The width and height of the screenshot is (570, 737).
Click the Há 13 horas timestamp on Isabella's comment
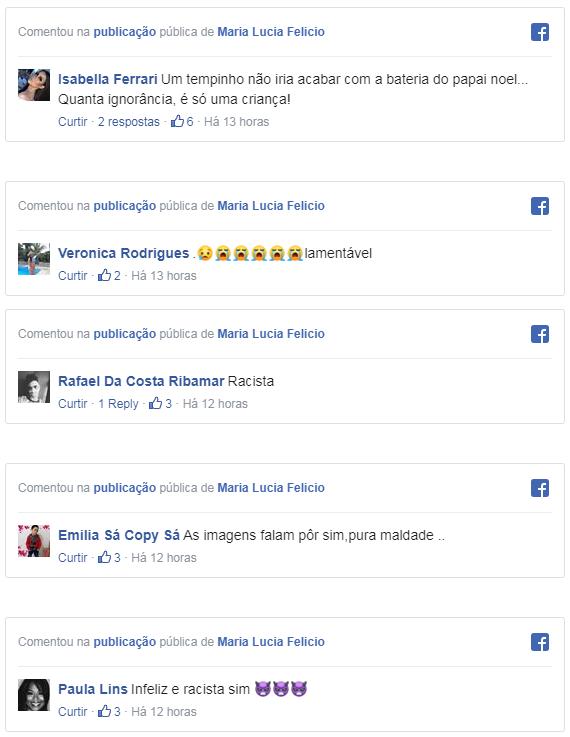click(x=236, y=122)
